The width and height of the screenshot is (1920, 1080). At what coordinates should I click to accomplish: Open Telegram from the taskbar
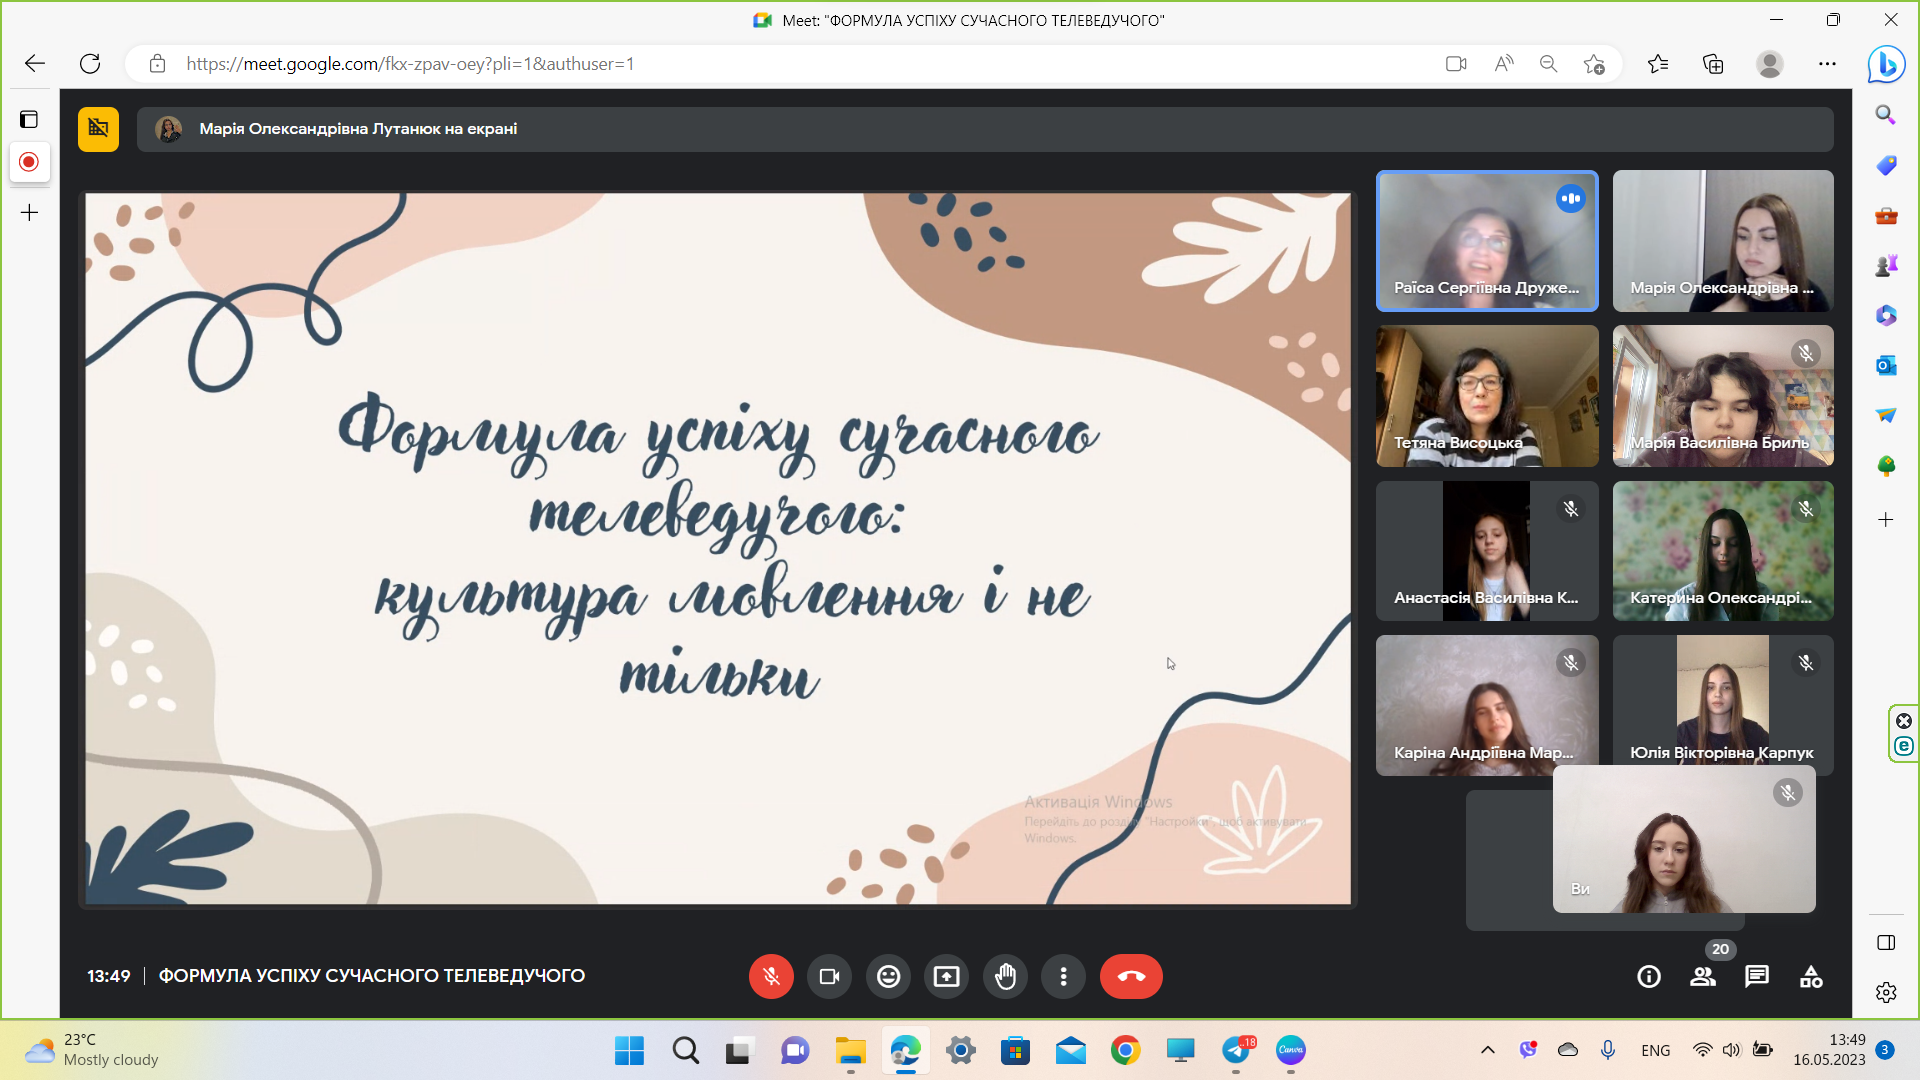1236,1050
